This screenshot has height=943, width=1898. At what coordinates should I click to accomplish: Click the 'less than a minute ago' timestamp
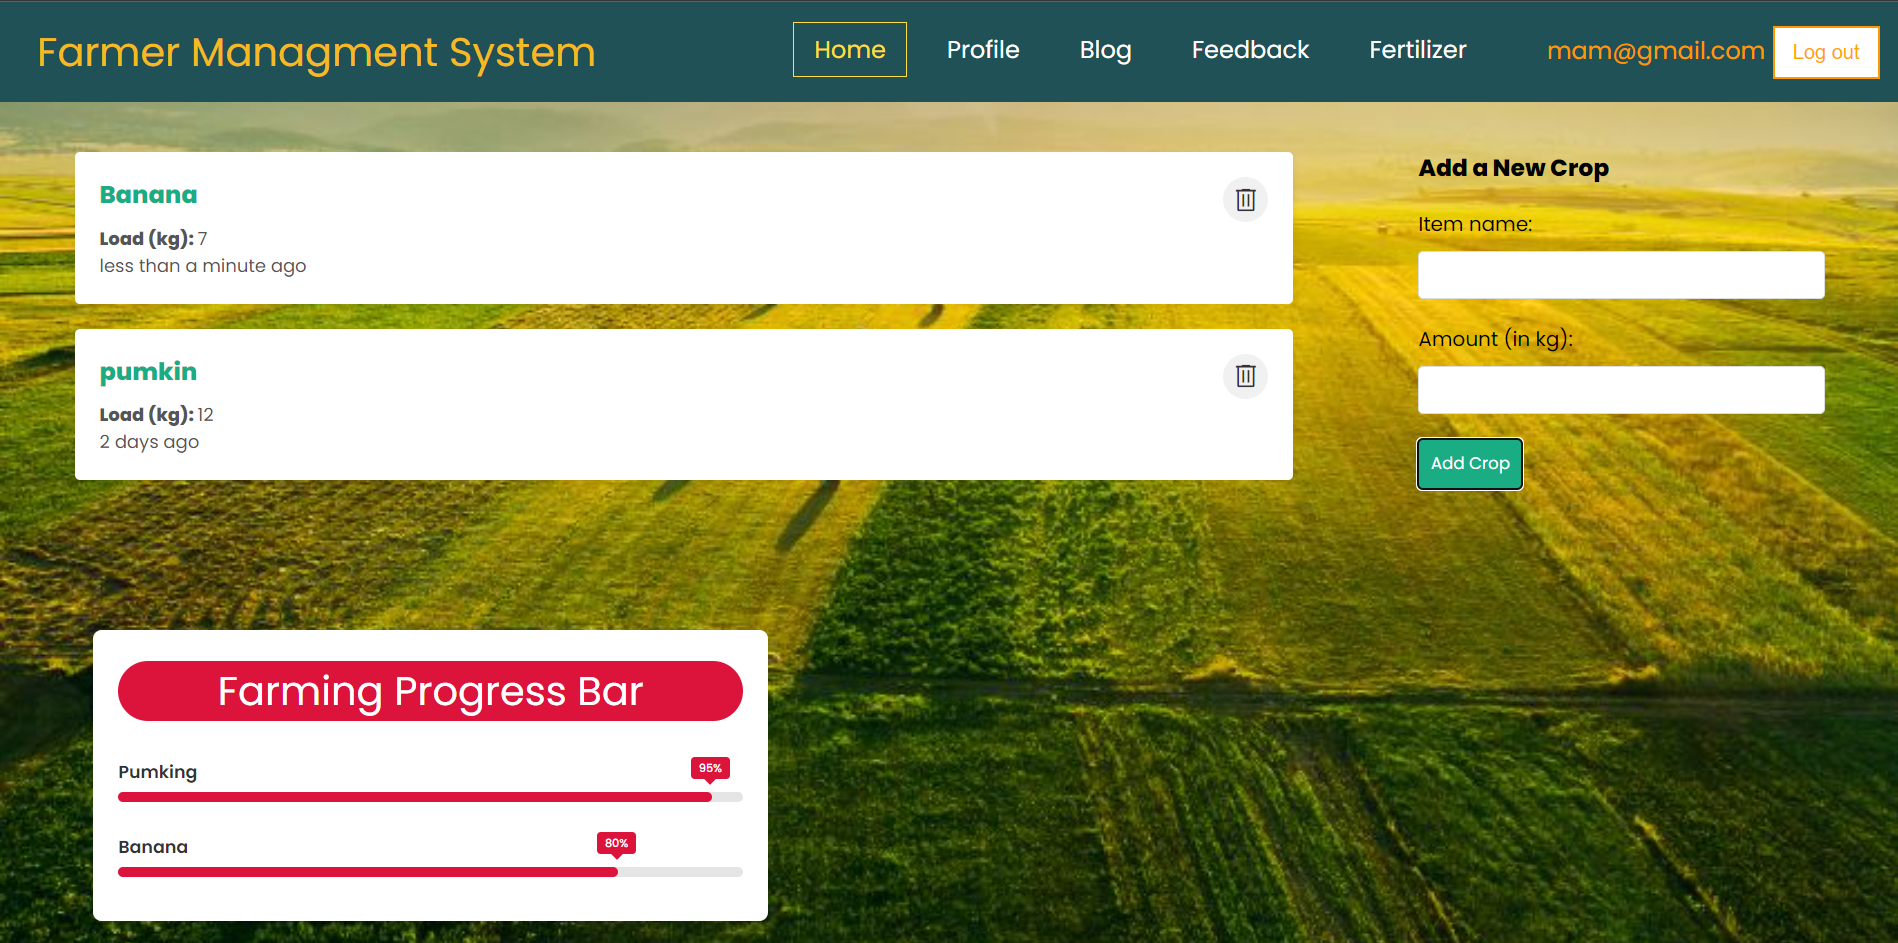[203, 266]
